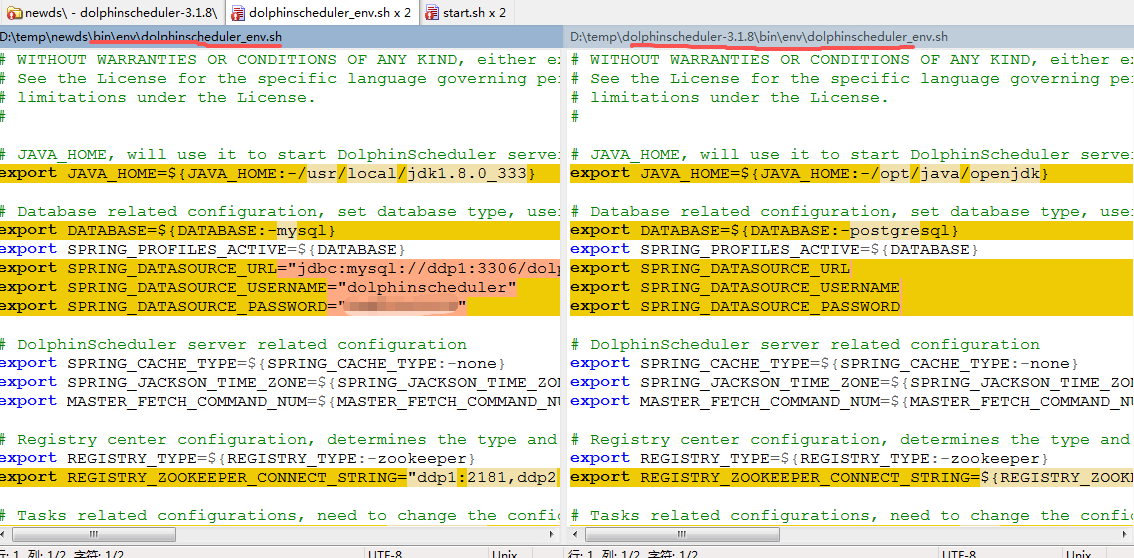Click right pane scrollbar's left arrow
Screen dimensions: 1134x558
tap(576, 535)
